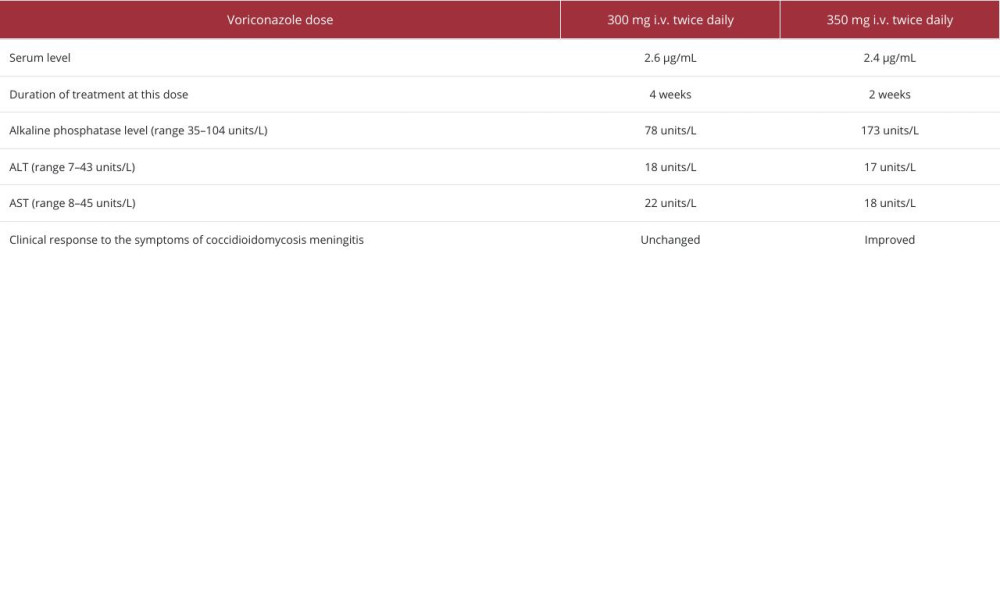Click the 'Serum level' row label
The height and width of the screenshot is (600, 1000).
[x=40, y=58]
